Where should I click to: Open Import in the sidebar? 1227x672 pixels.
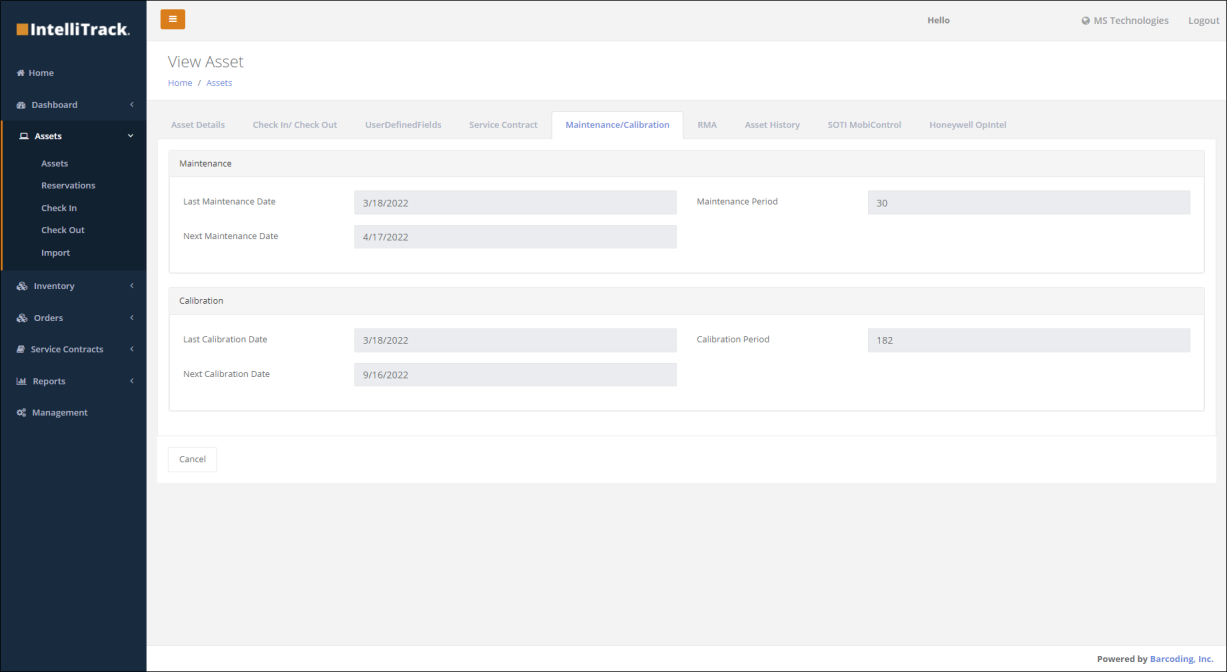[x=55, y=253]
